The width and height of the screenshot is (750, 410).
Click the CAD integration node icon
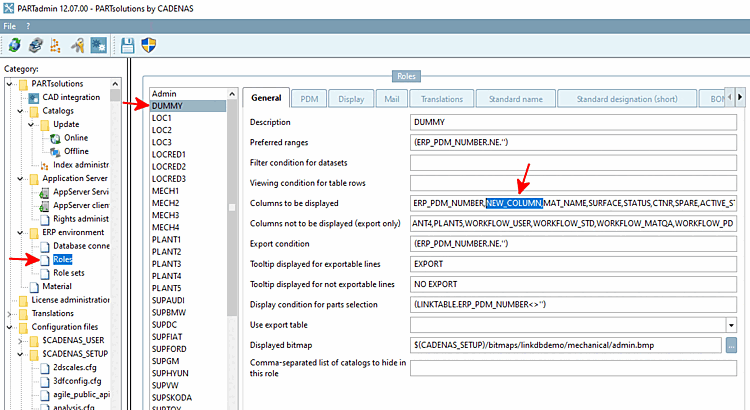coord(33,98)
